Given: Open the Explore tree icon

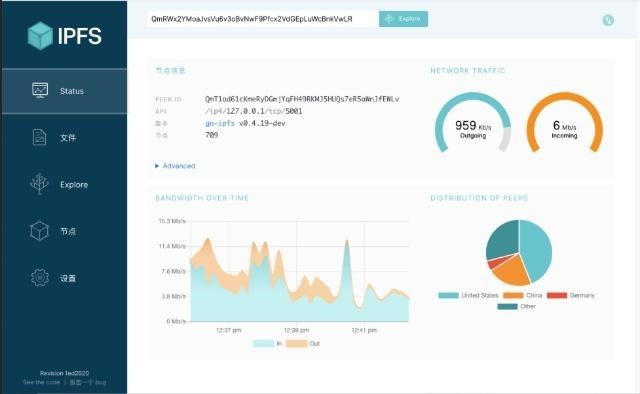Looking at the screenshot, I should [39, 184].
